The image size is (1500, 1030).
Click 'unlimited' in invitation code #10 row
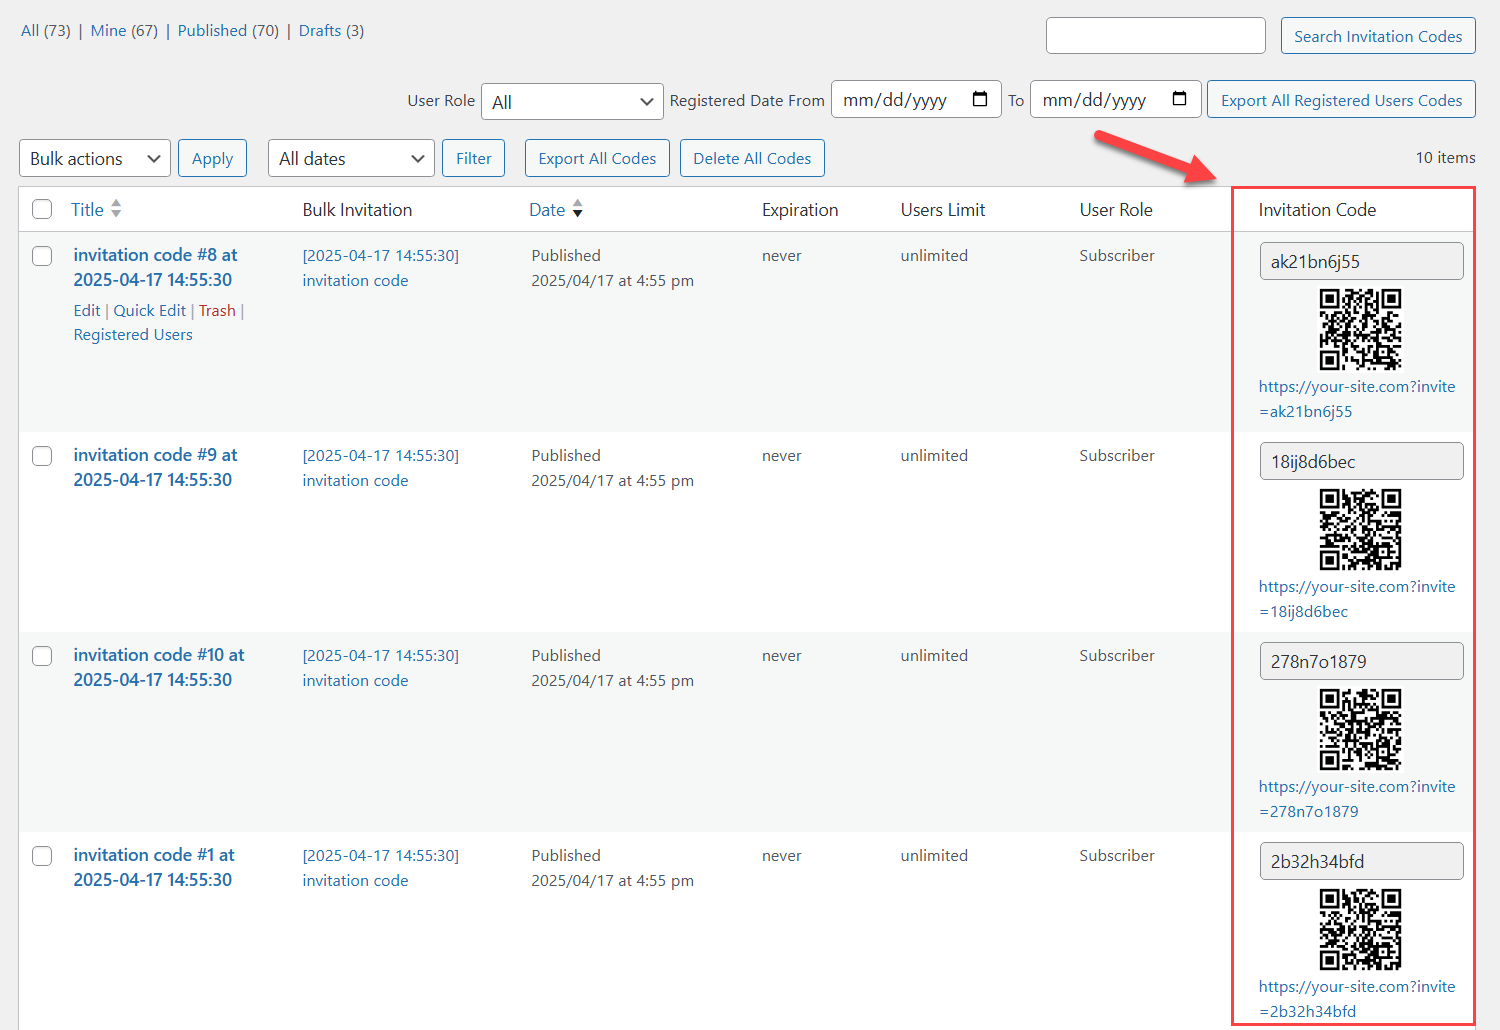click(934, 655)
